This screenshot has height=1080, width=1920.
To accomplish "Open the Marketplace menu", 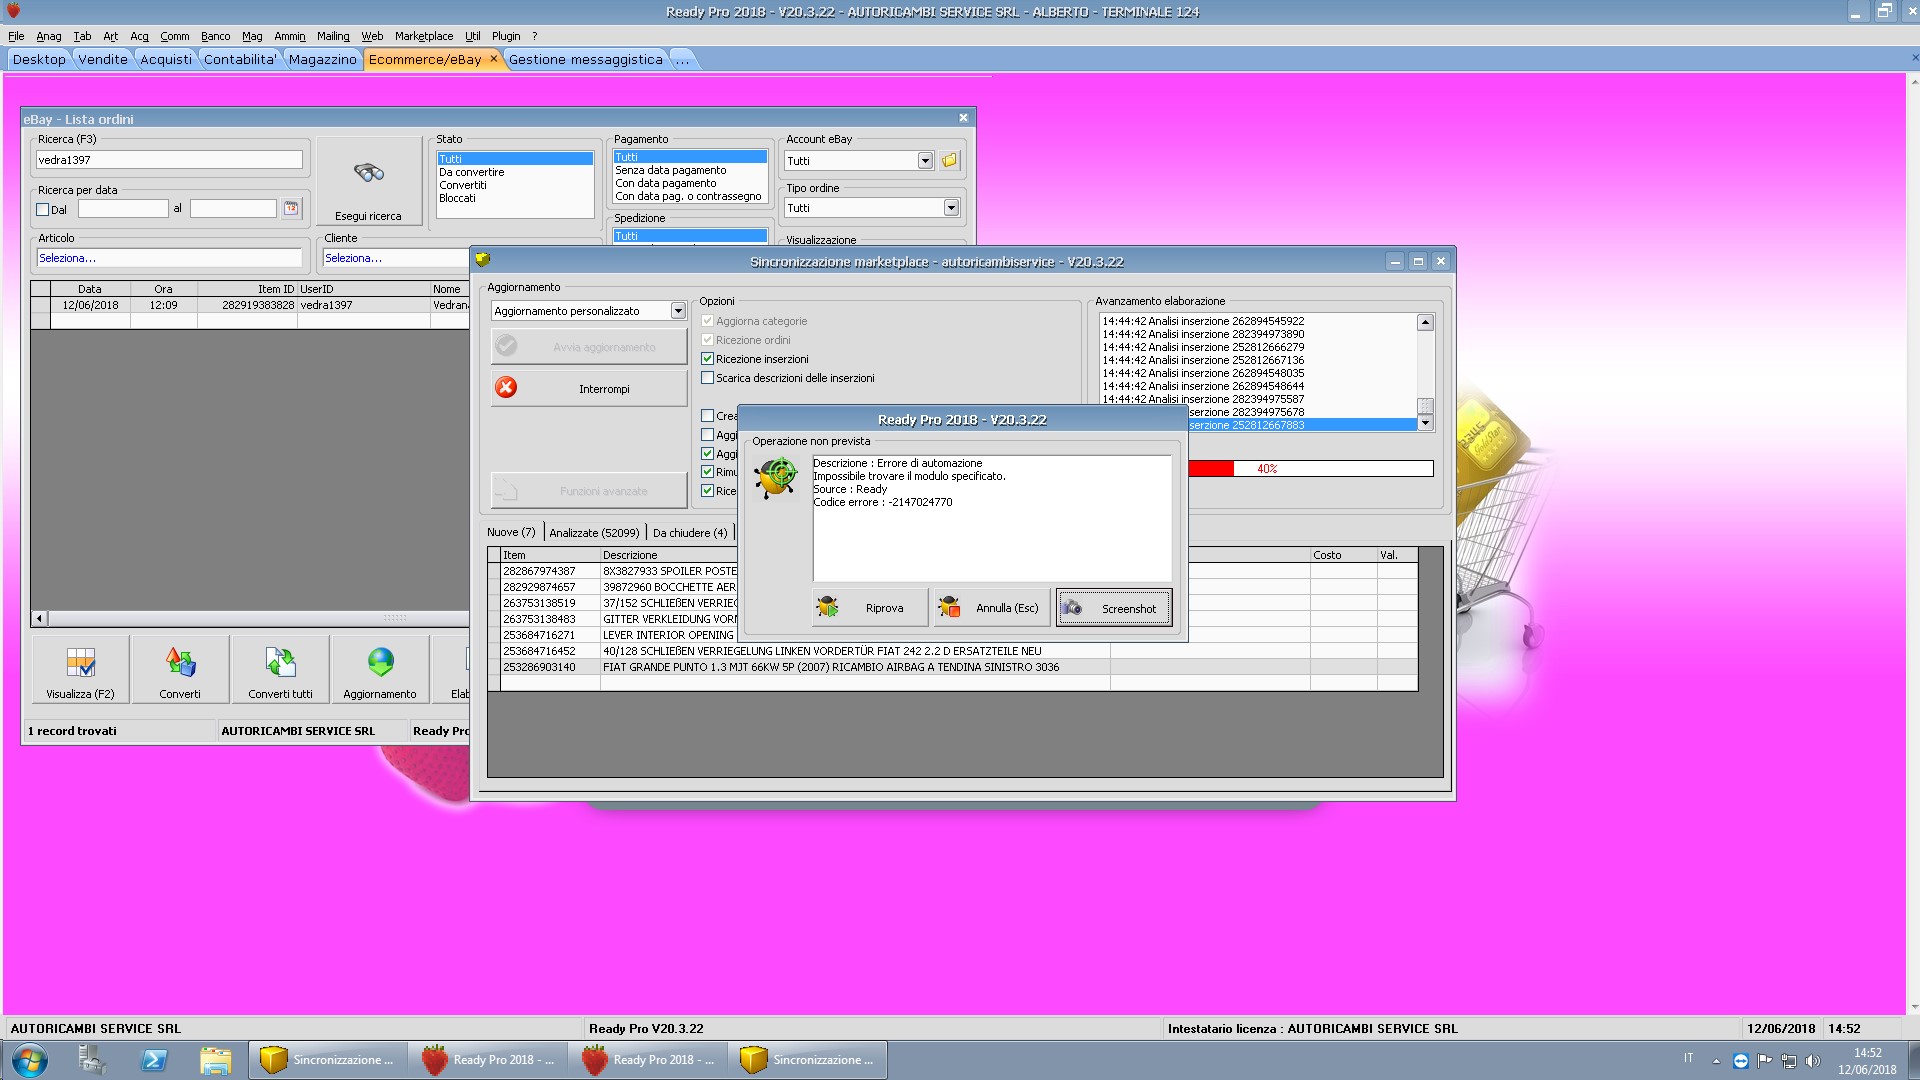I will pyautogui.click(x=423, y=36).
